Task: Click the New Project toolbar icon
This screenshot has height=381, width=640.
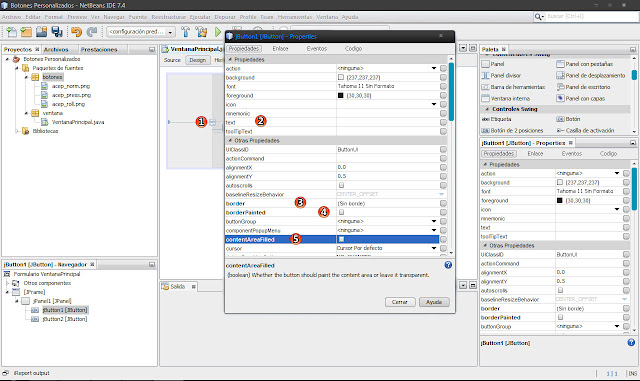Action: pos(26,31)
